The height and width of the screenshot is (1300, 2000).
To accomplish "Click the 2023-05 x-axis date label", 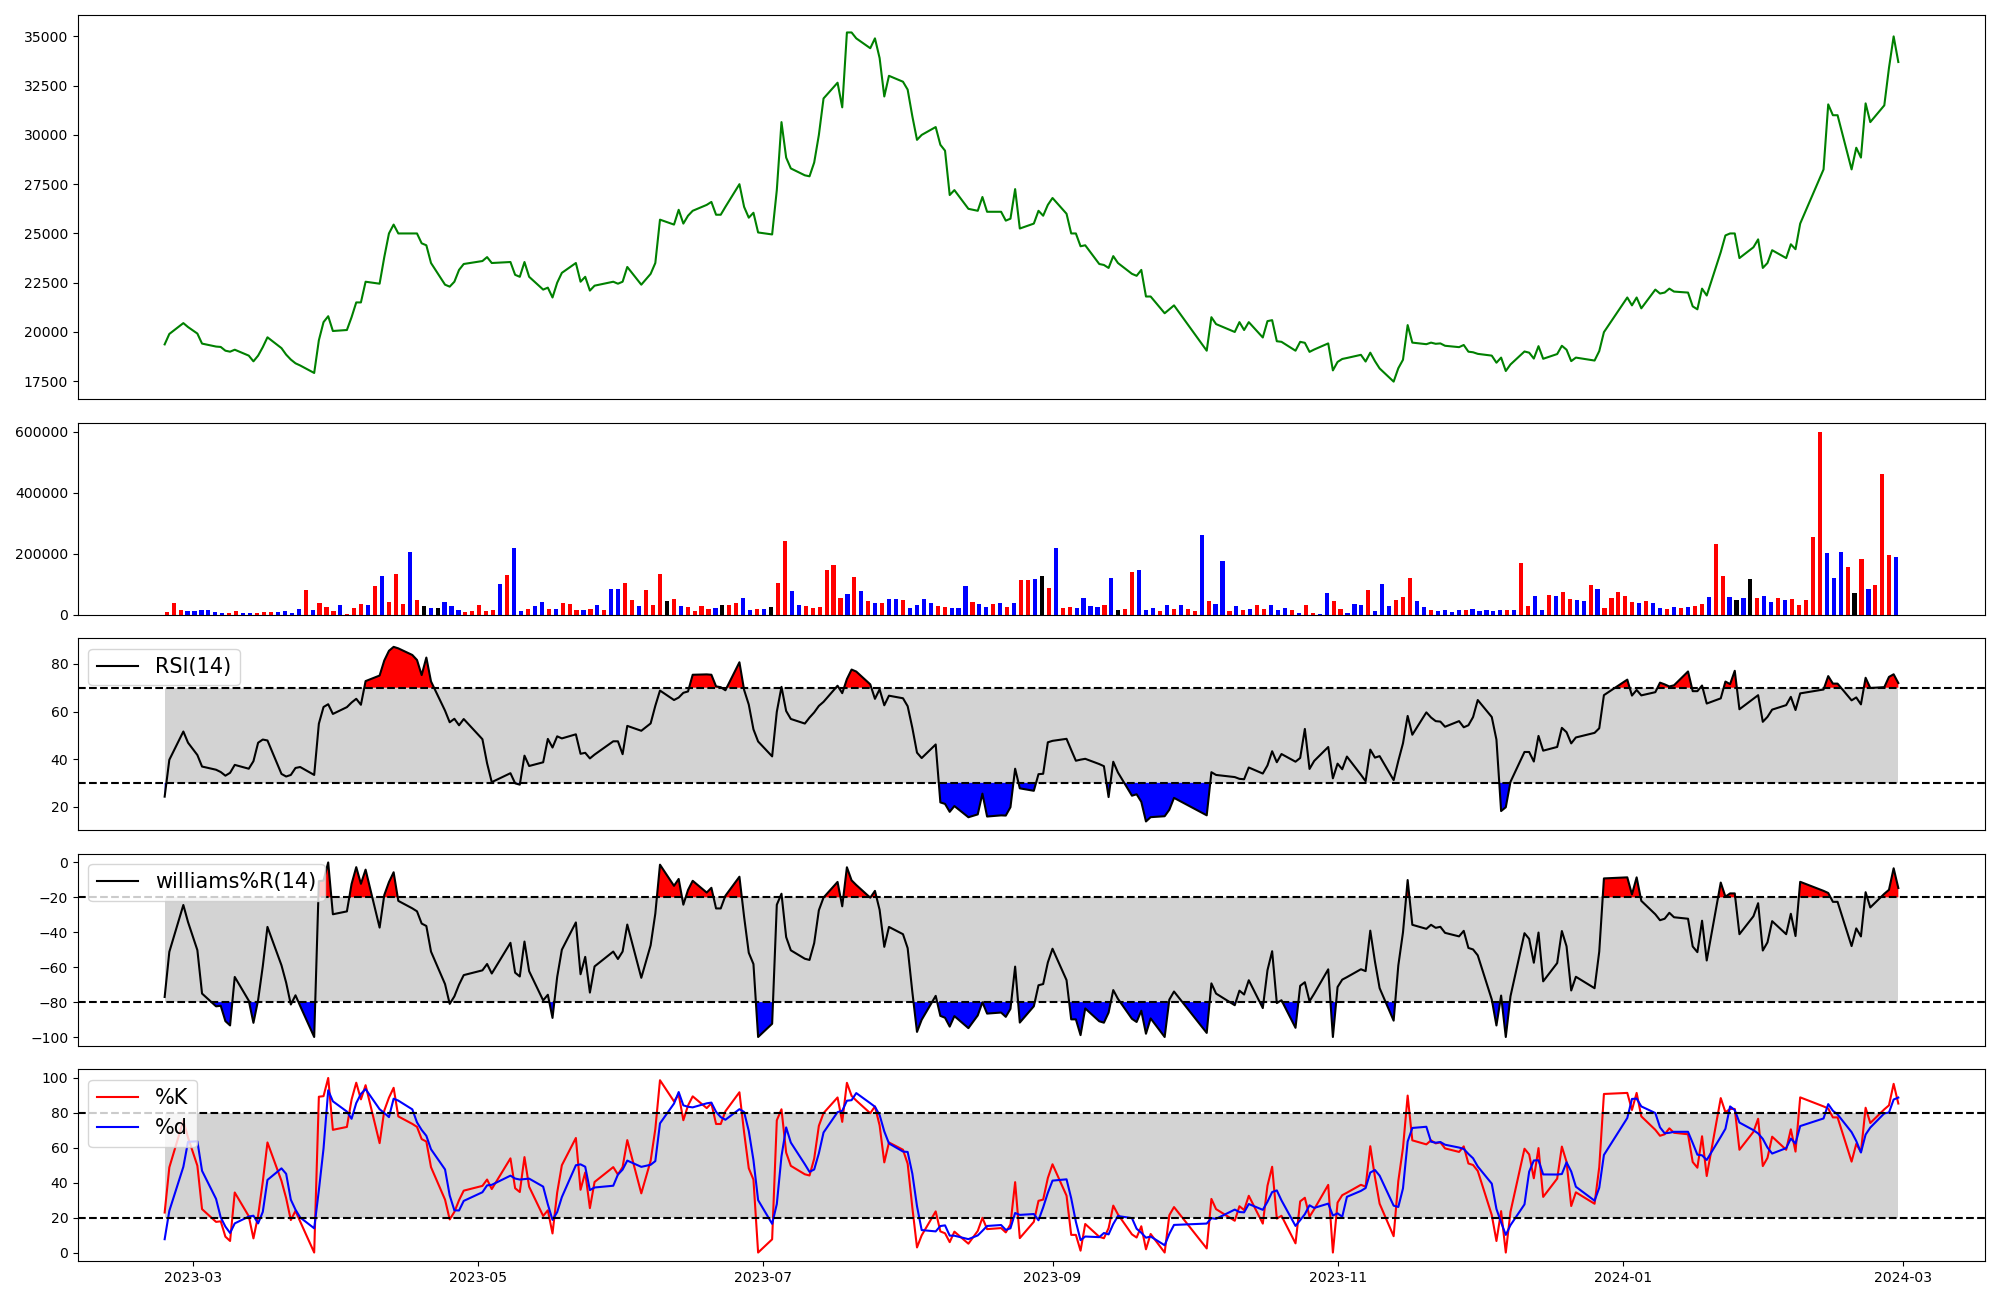I will coord(478,1277).
